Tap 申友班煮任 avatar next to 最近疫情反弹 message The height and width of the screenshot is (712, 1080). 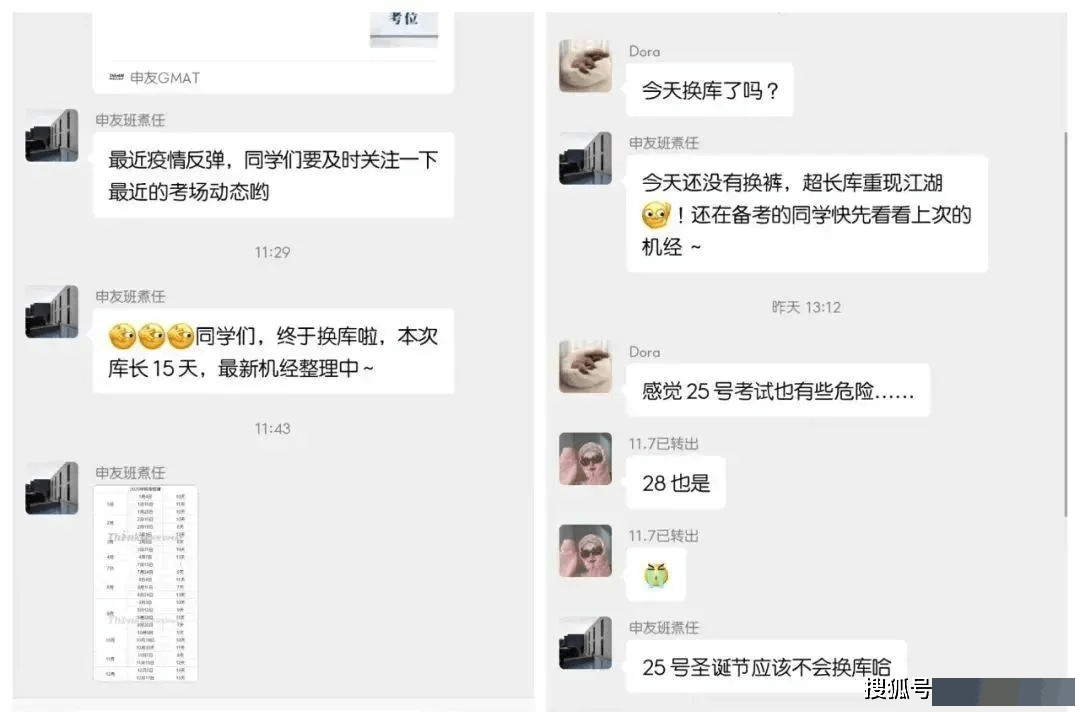[52, 135]
